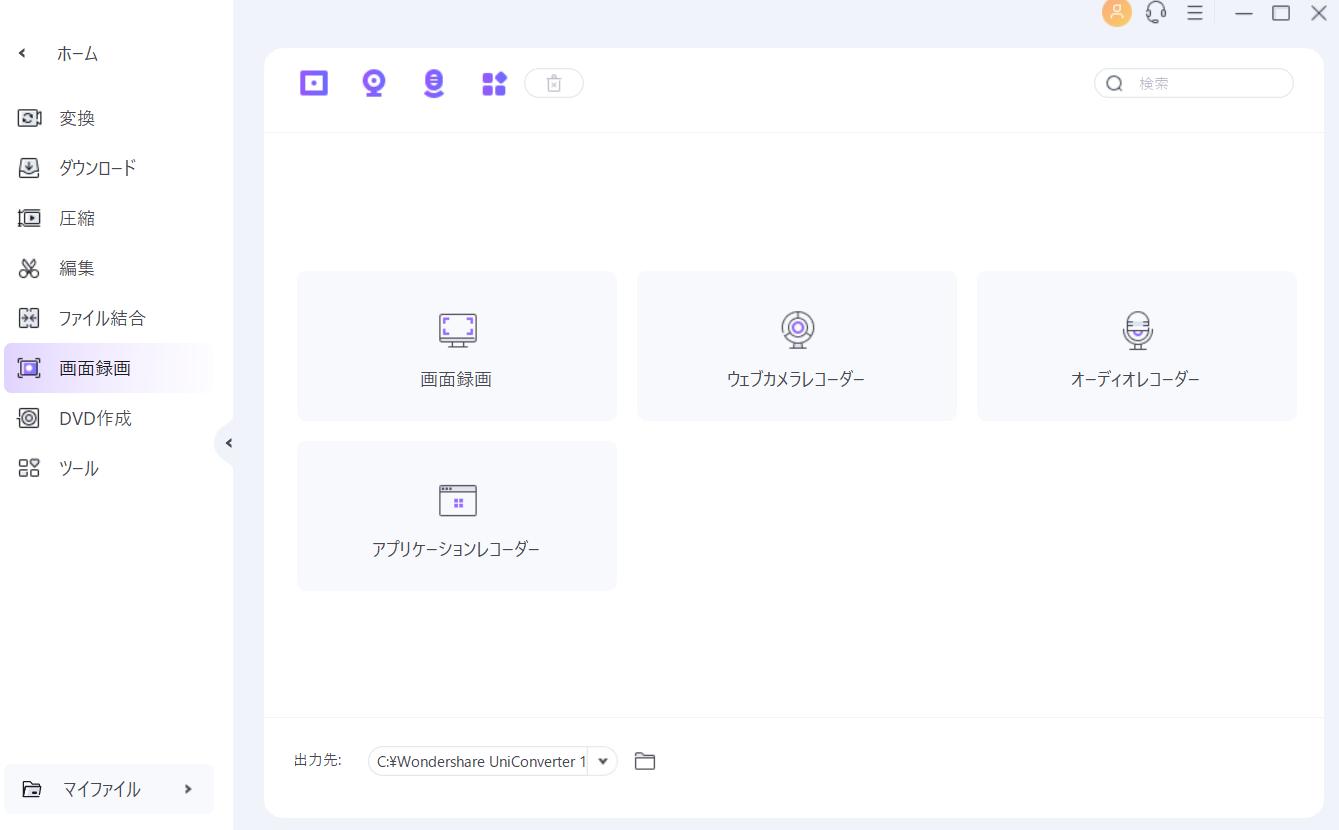Click the trash delete button in toolbar
Image resolution: width=1339 pixels, height=830 pixels.
tap(554, 83)
